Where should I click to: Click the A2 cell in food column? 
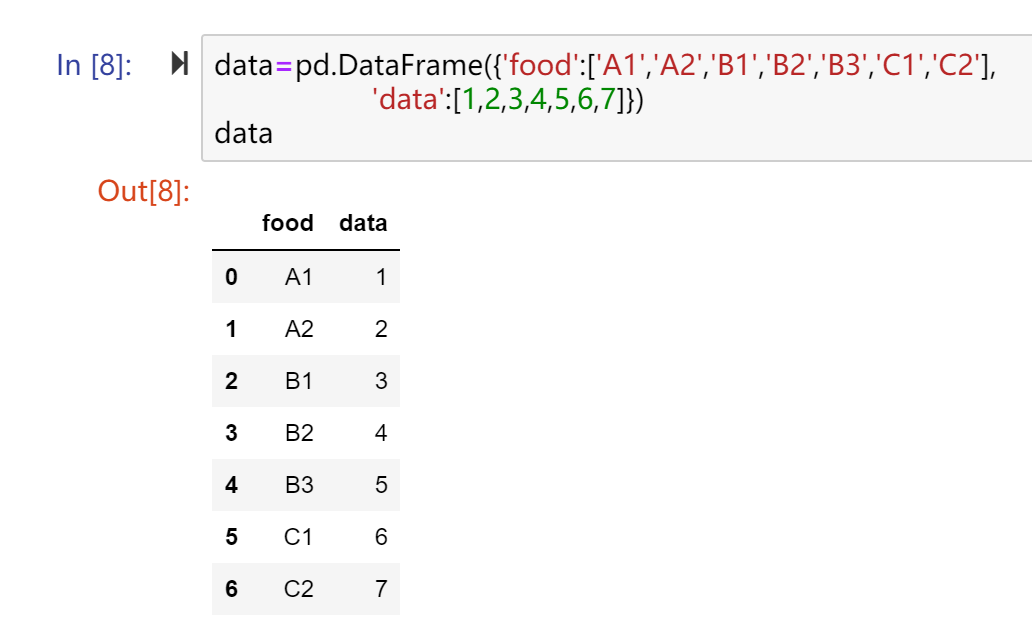(299, 329)
